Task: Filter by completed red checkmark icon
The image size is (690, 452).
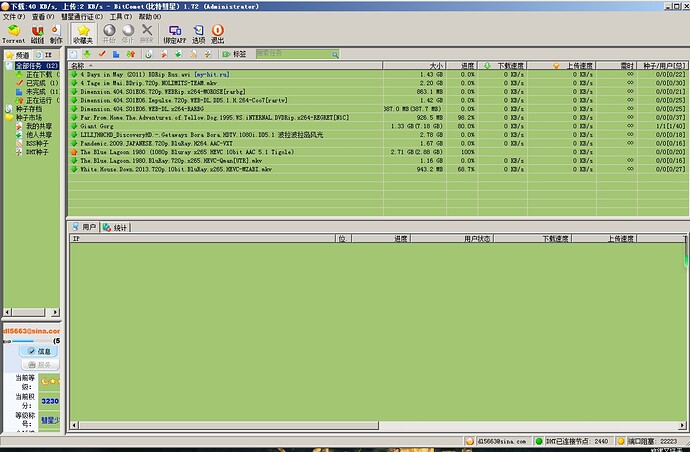Action: pyautogui.click(x=102, y=54)
